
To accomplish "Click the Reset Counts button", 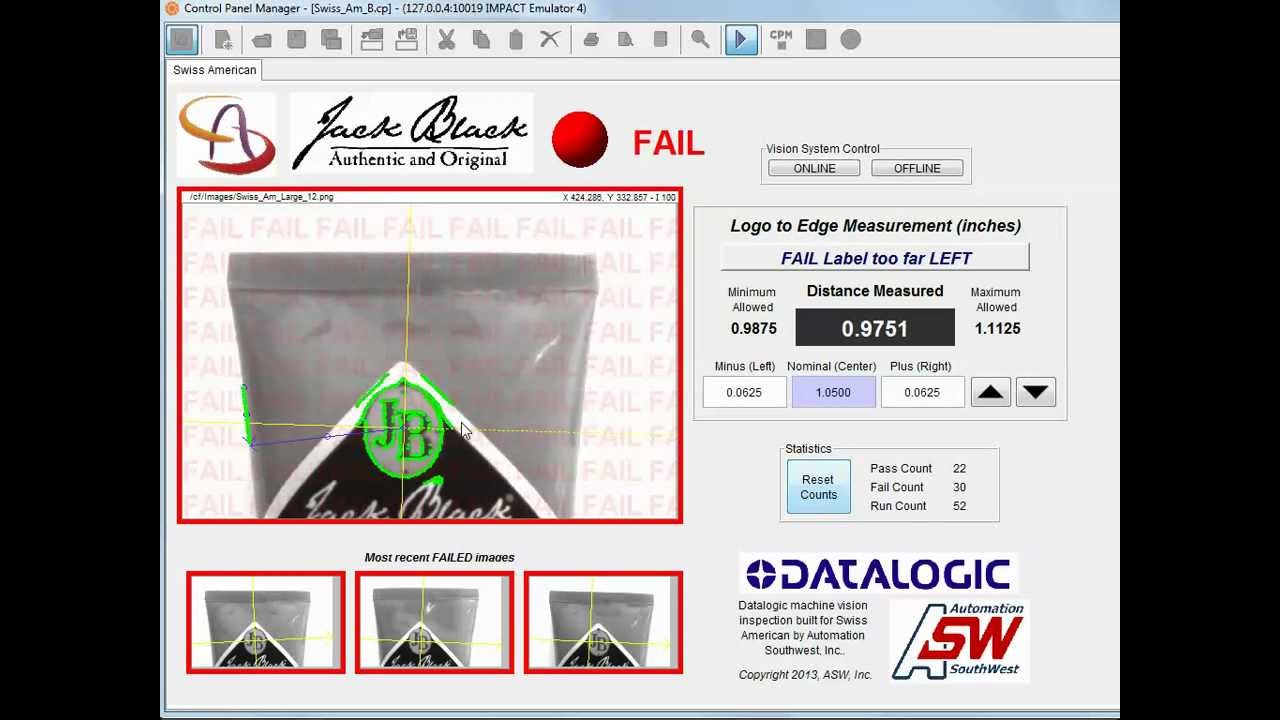I will click(x=818, y=487).
